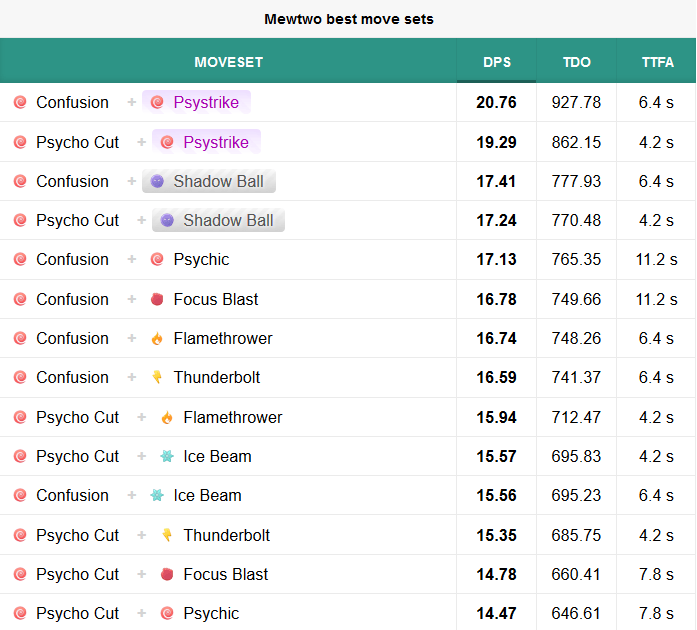The image size is (697, 630).
Task: Sort table by the DPS column header
Action: (x=497, y=61)
